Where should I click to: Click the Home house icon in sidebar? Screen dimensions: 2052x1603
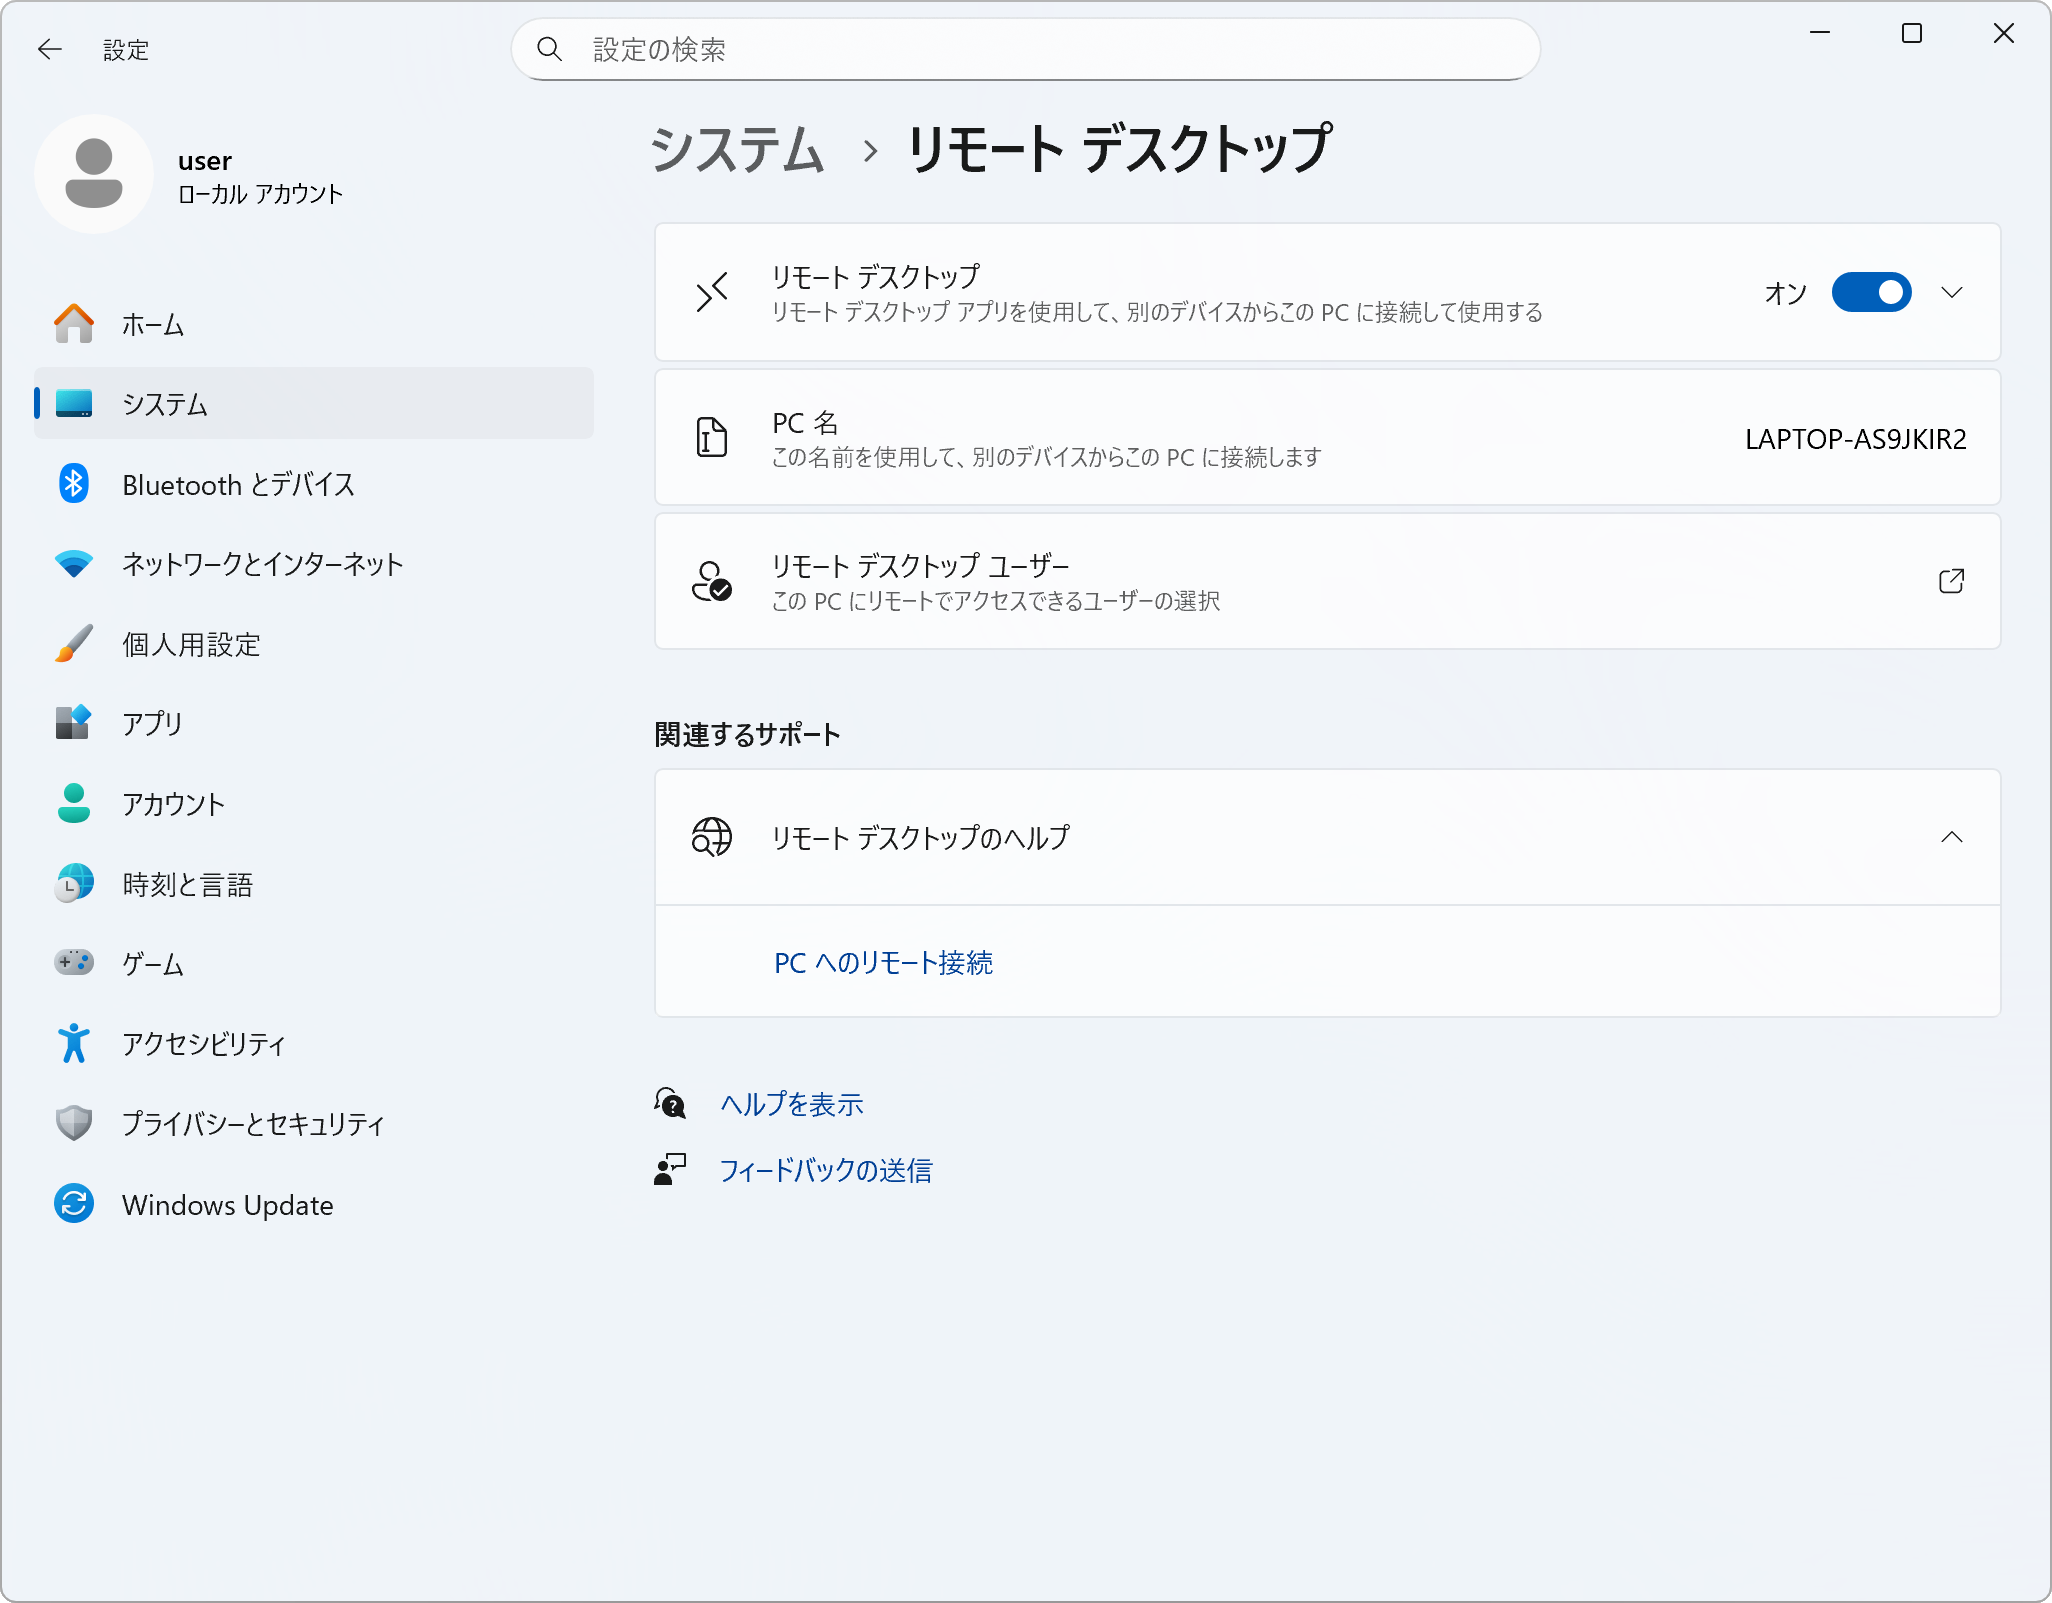pyautogui.click(x=74, y=324)
